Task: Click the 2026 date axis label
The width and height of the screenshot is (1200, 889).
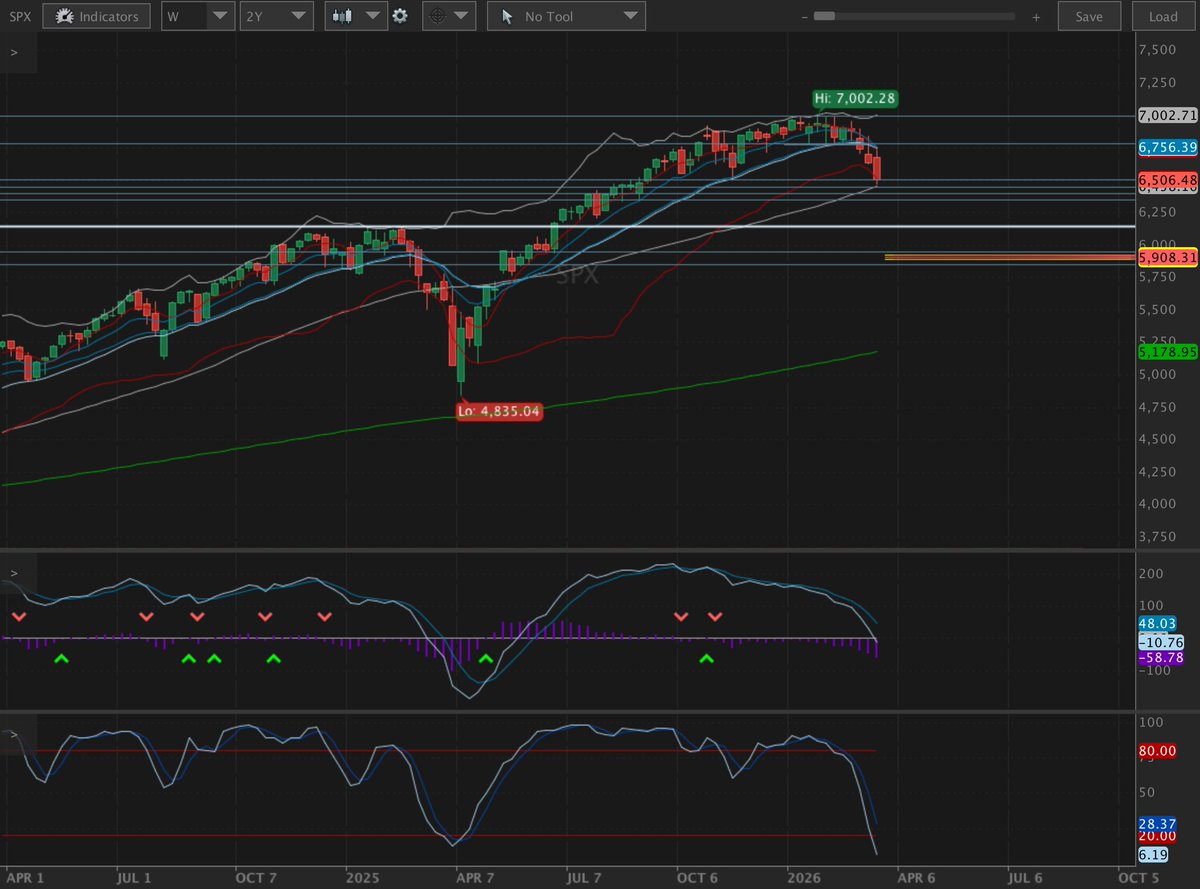Action: [x=803, y=877]
